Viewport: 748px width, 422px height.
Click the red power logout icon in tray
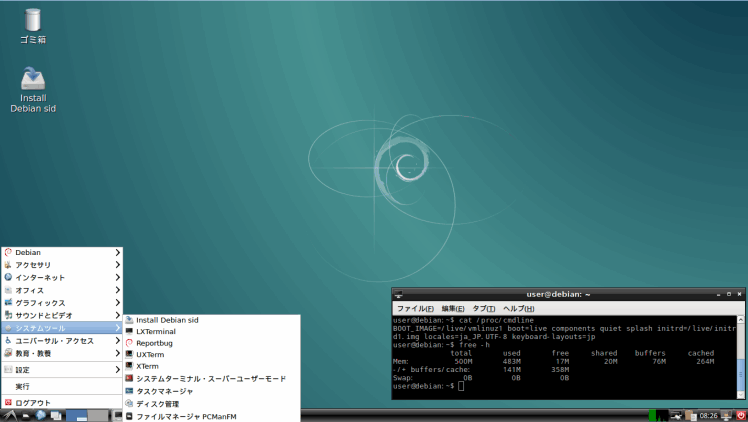pos(741,415)
